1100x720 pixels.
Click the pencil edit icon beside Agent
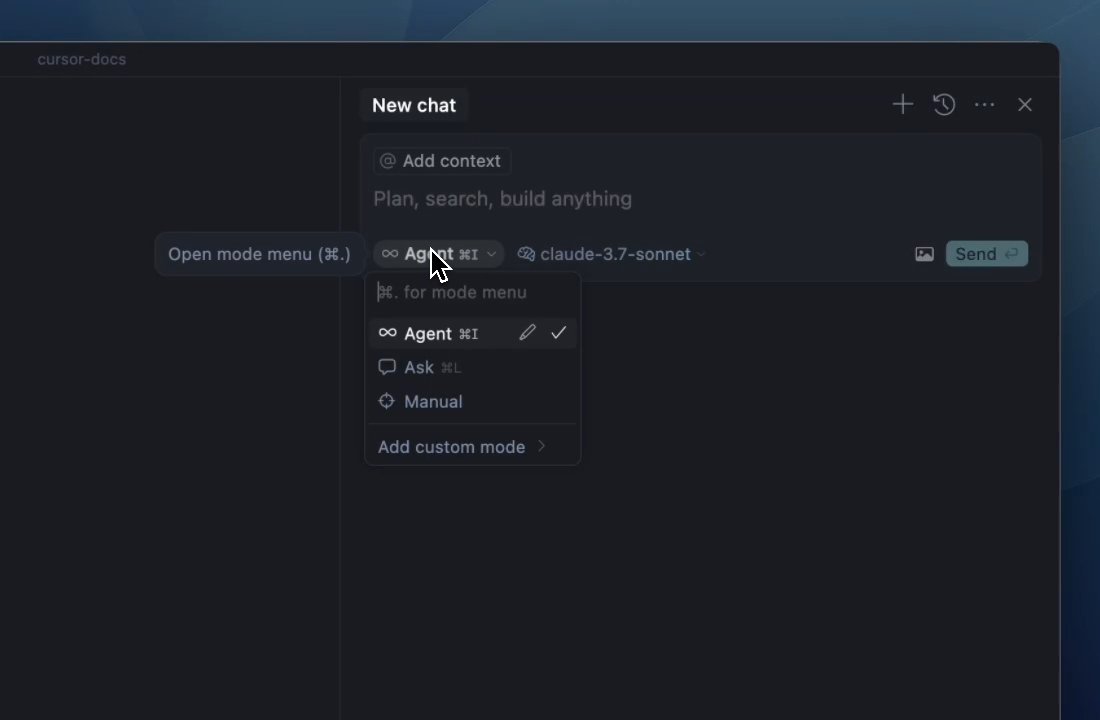(x=528, y=333)
